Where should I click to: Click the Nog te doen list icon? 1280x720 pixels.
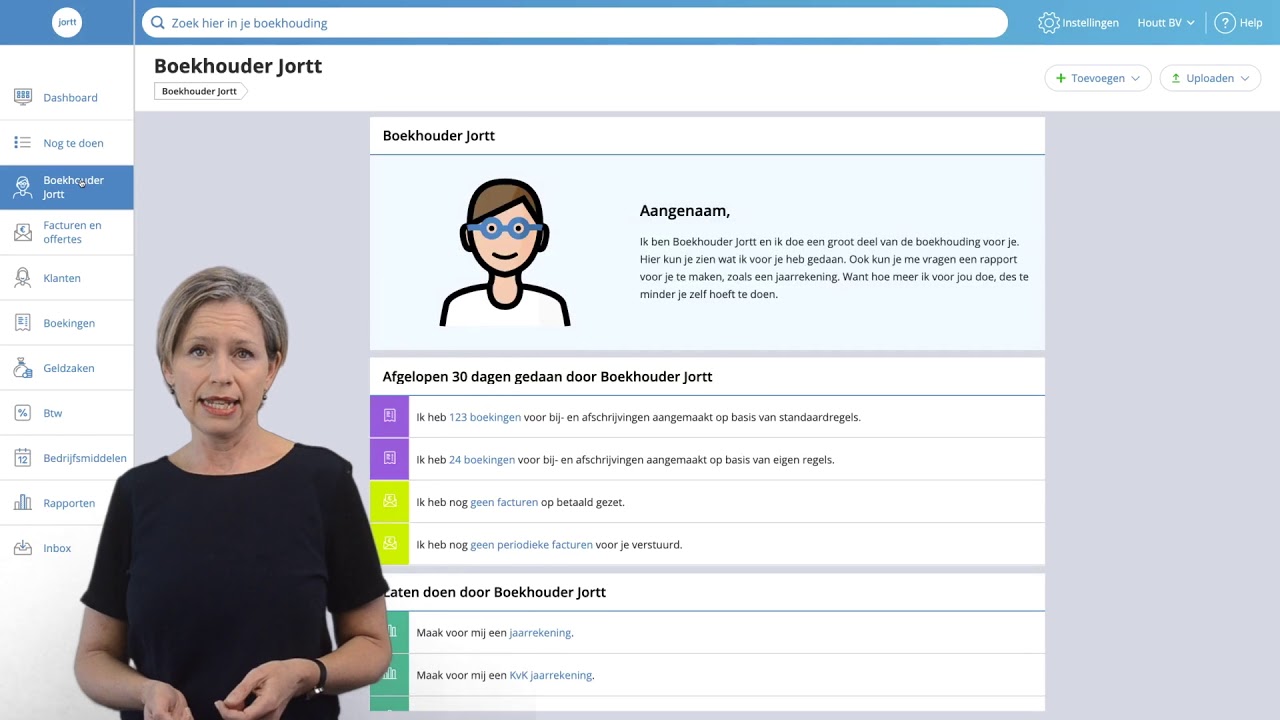[x=22, y=142]
